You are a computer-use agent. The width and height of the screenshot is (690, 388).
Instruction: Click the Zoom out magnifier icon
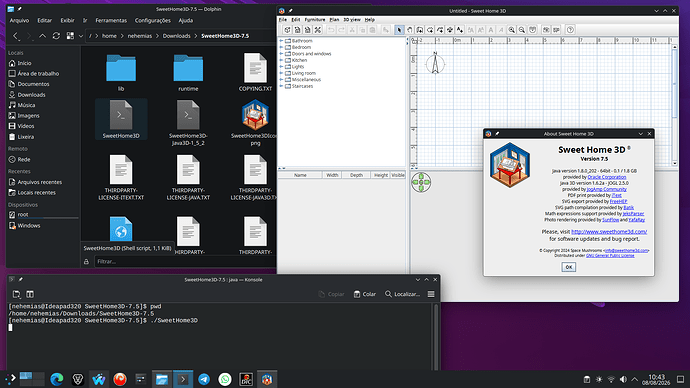point(522,30)
